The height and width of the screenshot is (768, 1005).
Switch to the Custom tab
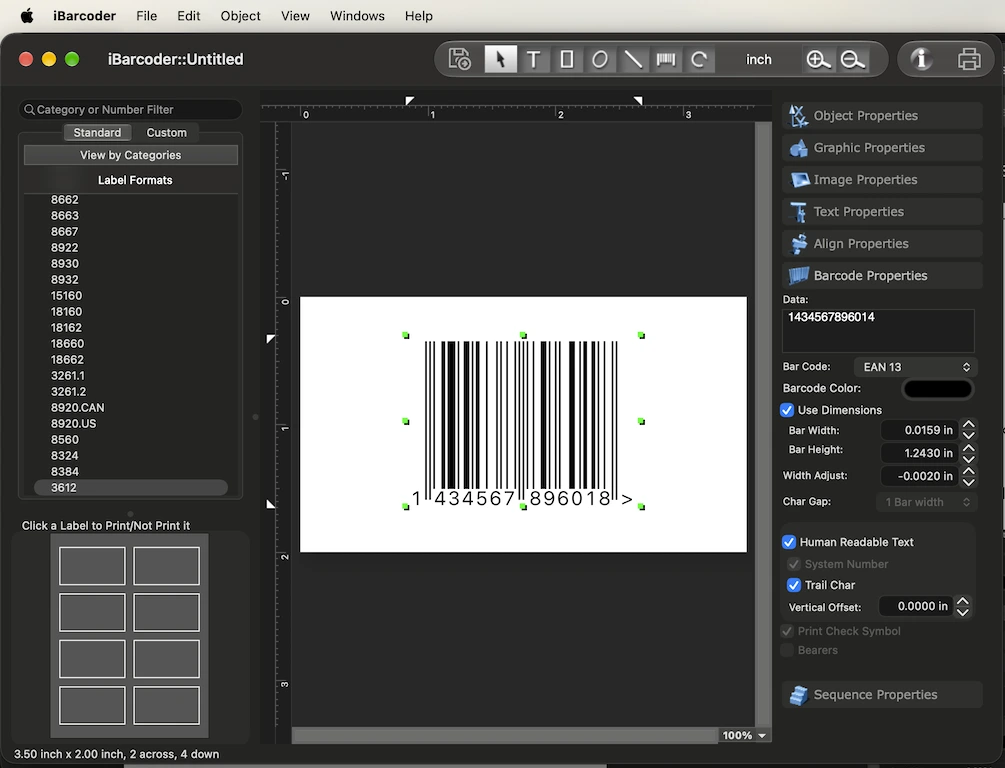click(x=167, y=133)
